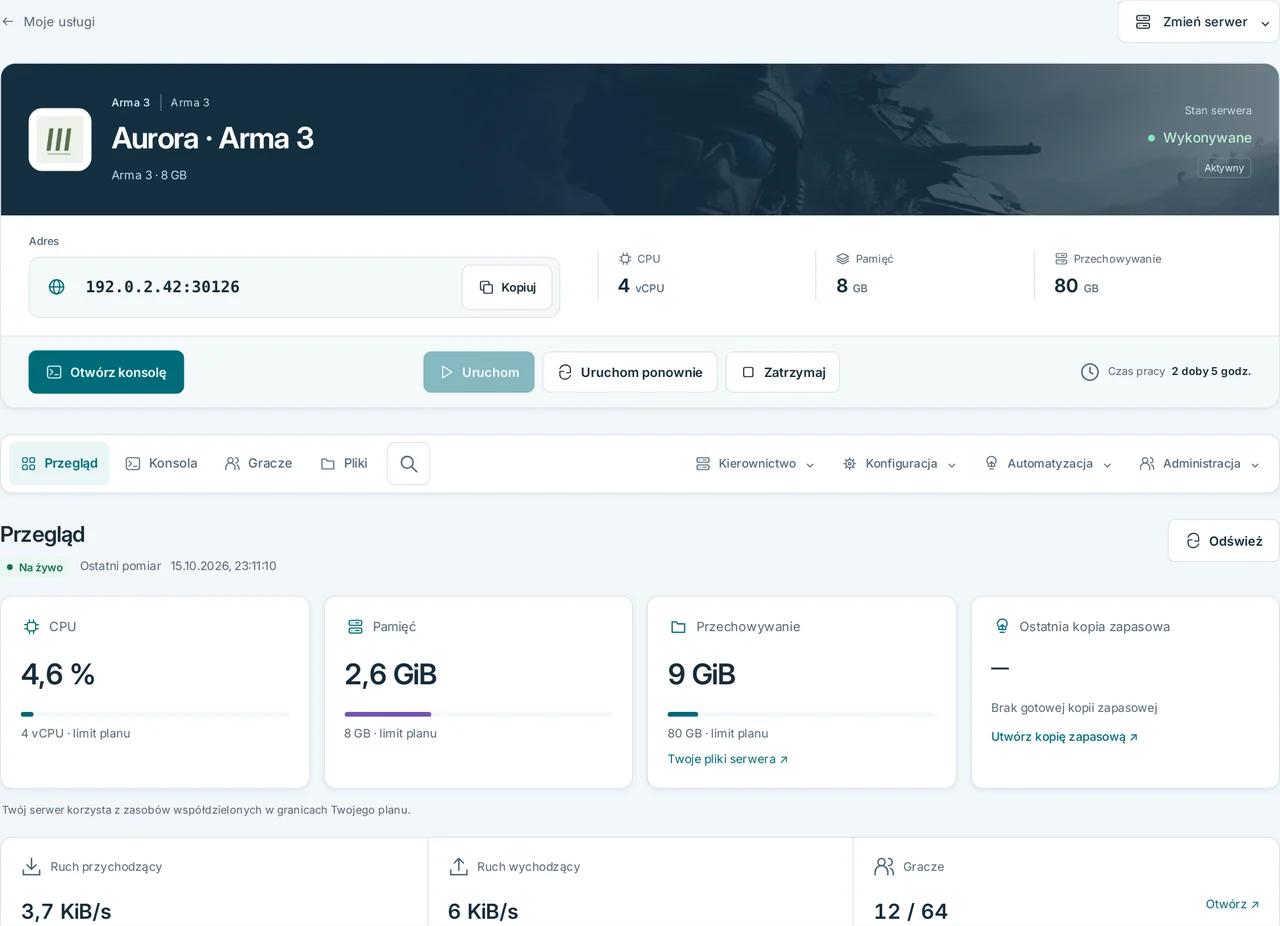Screen dimensions: 1280x926
Task: Click the Ruch wychodzący upload icon
Action: [x=458, y=867]
